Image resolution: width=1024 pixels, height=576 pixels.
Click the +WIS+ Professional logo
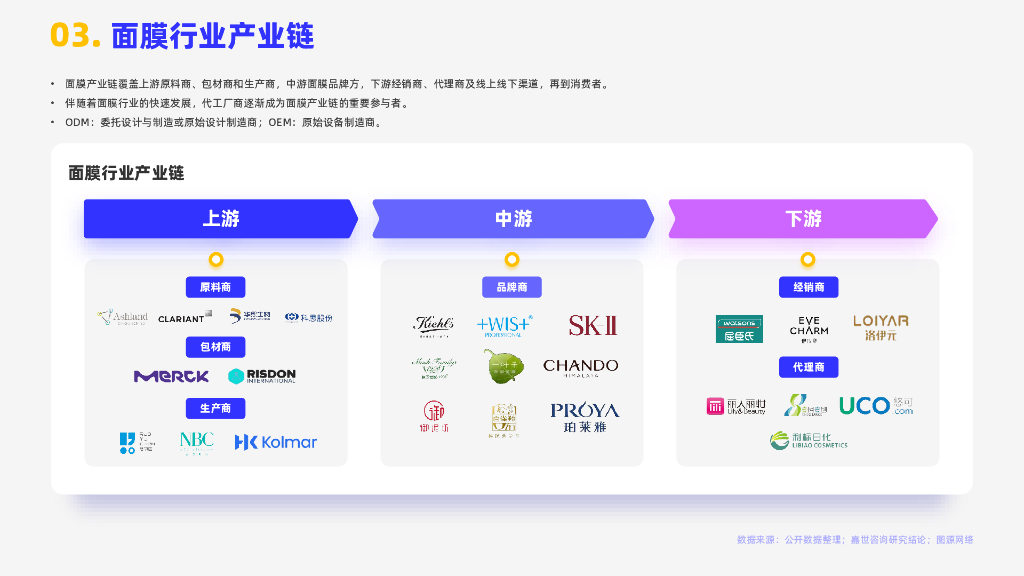tap(504, 325)
